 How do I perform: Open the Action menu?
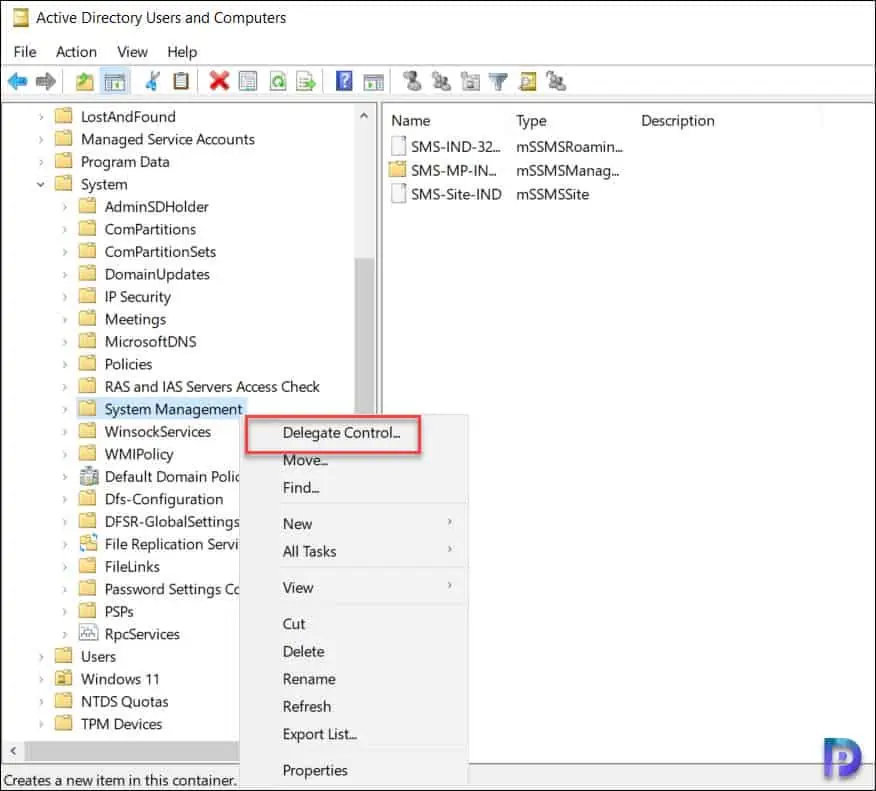(76, 52)
